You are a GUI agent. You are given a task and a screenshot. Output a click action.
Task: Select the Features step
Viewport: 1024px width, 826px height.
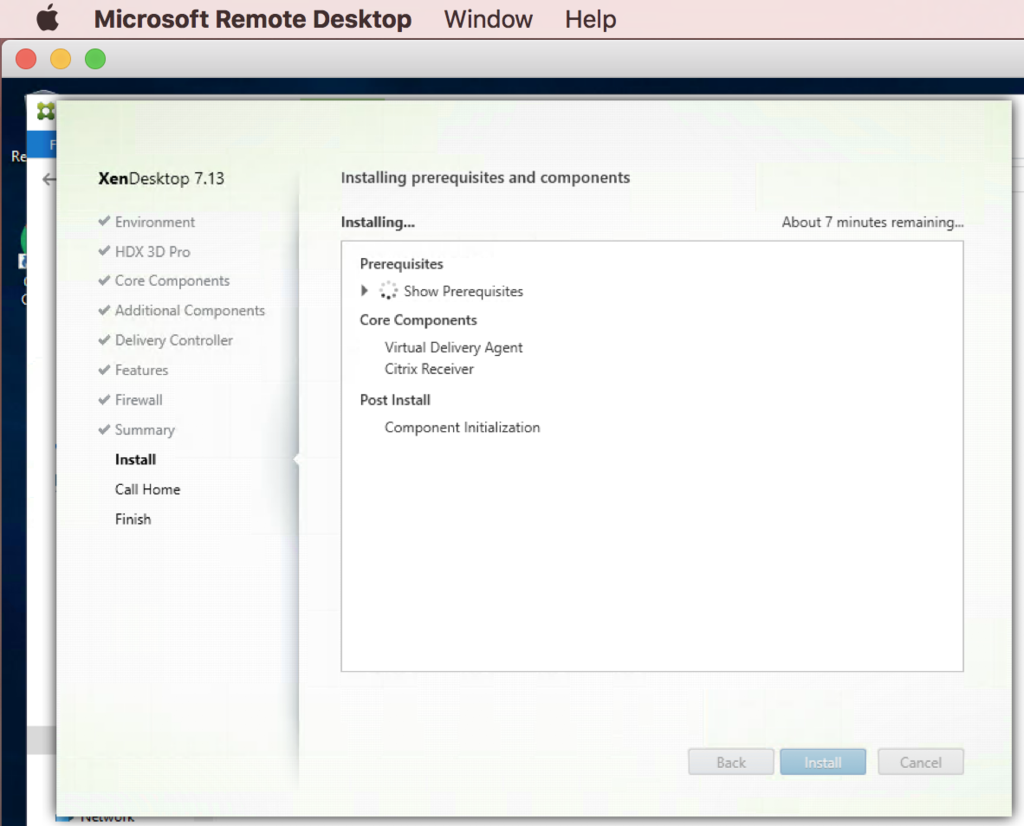point(142,370)
